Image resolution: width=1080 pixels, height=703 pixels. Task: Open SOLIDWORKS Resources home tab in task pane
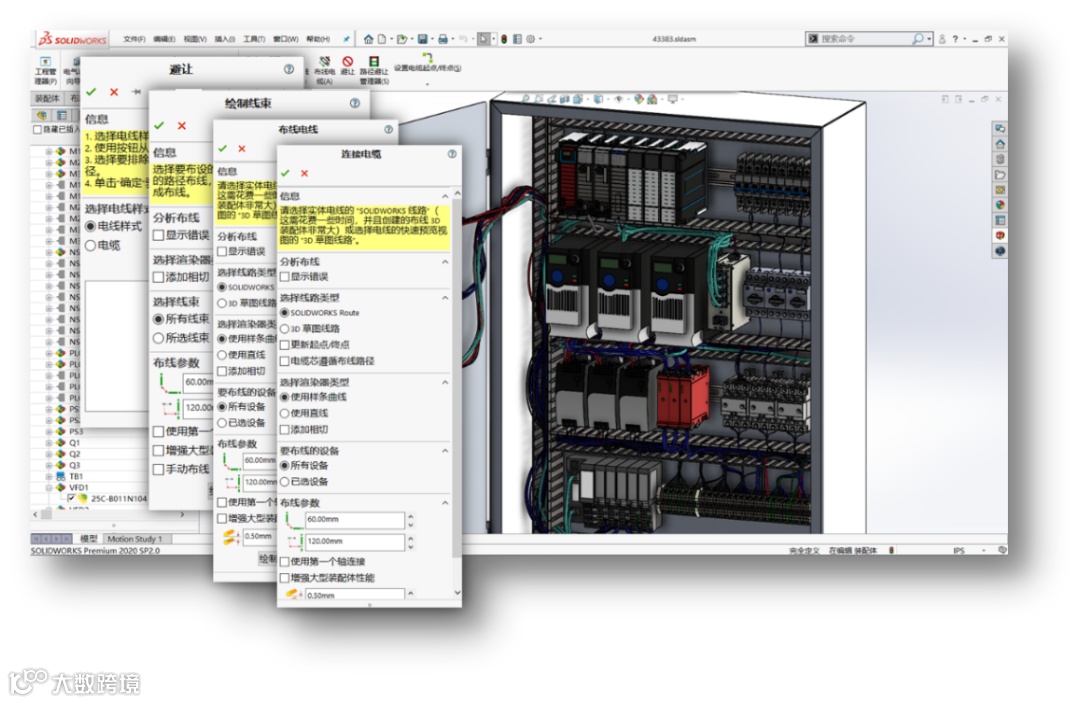point(1000,144)
